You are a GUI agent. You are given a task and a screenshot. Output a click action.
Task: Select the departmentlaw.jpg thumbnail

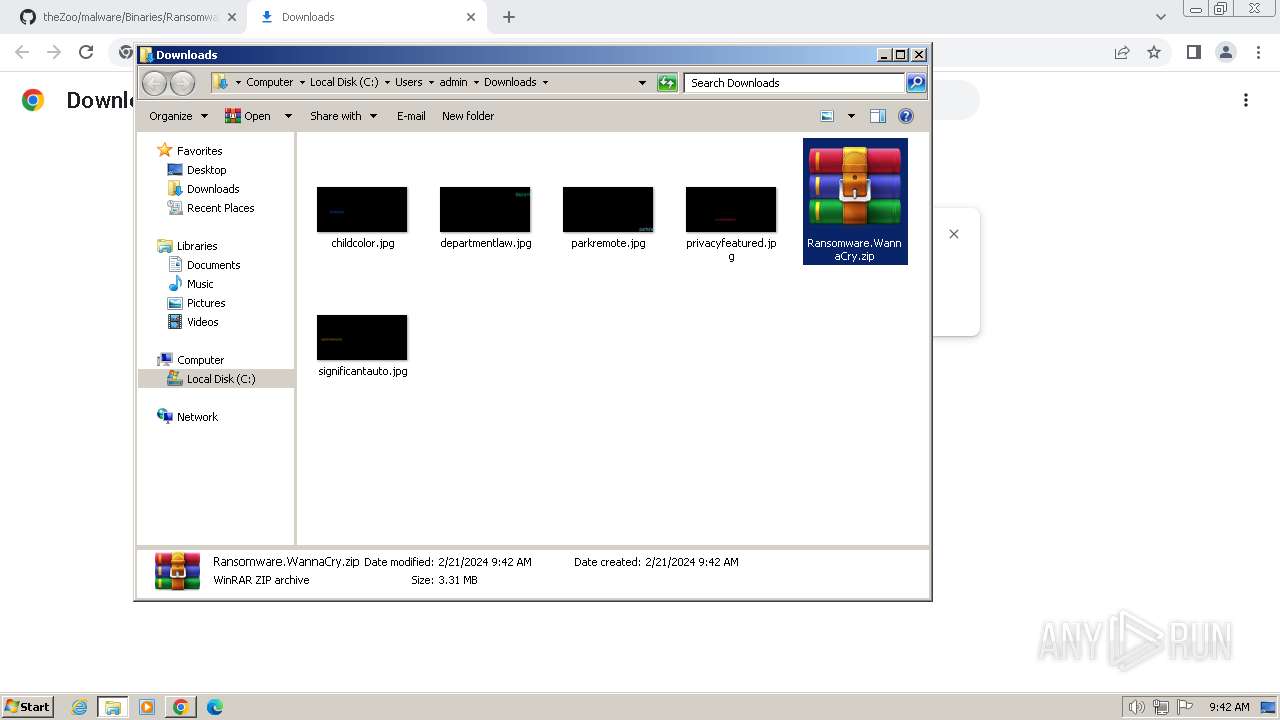point(485,209)
